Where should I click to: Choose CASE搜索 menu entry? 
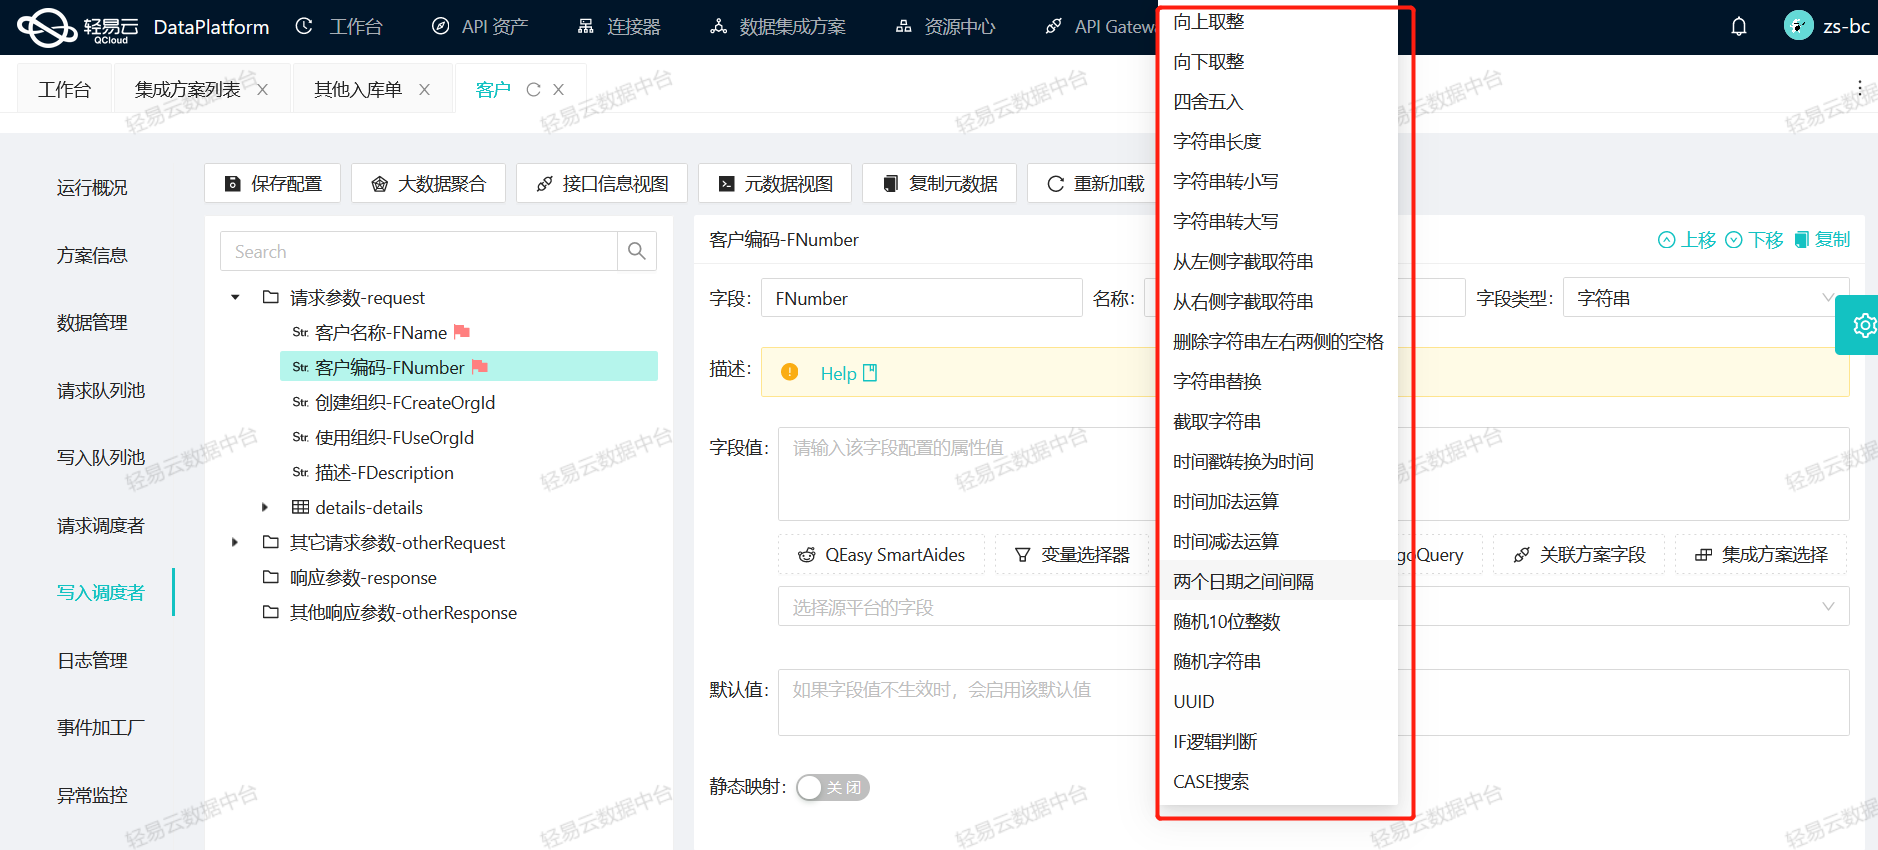(1277, 781)
